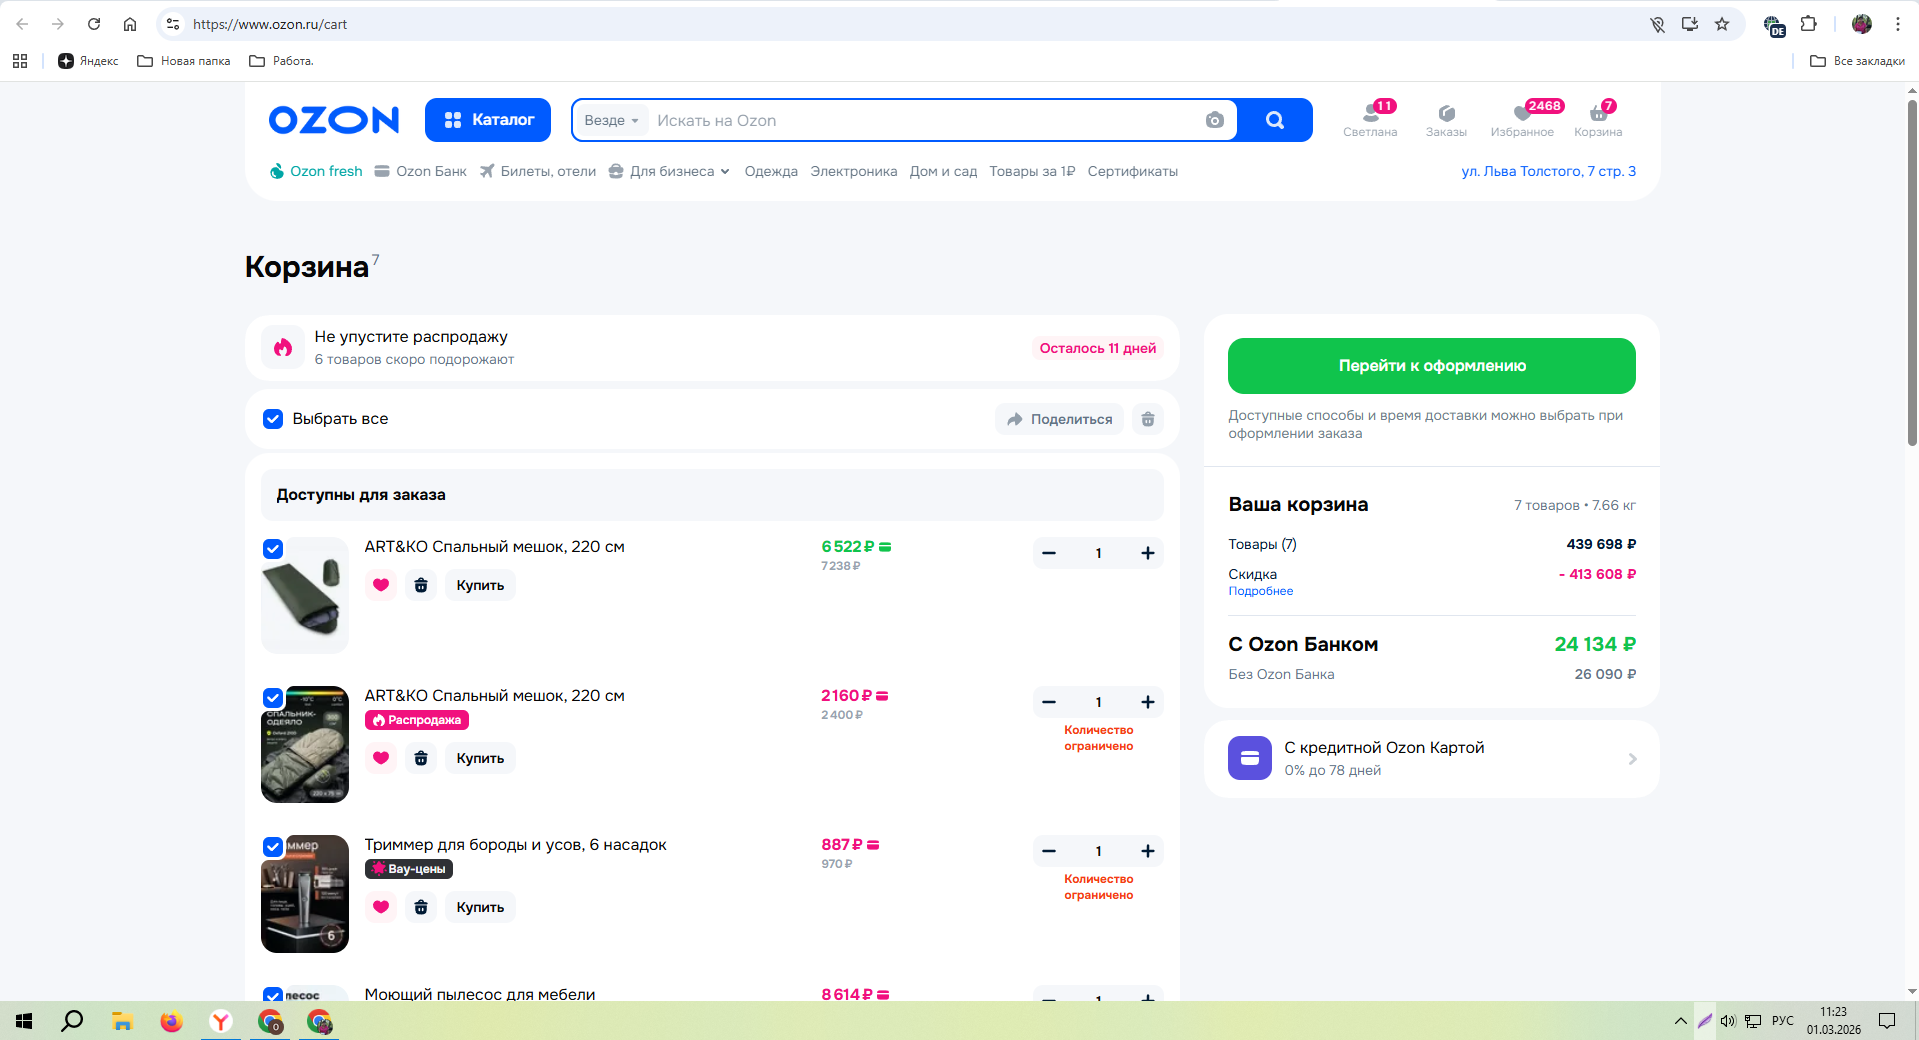Open the Подробнее discount details link

(1261, 591)
